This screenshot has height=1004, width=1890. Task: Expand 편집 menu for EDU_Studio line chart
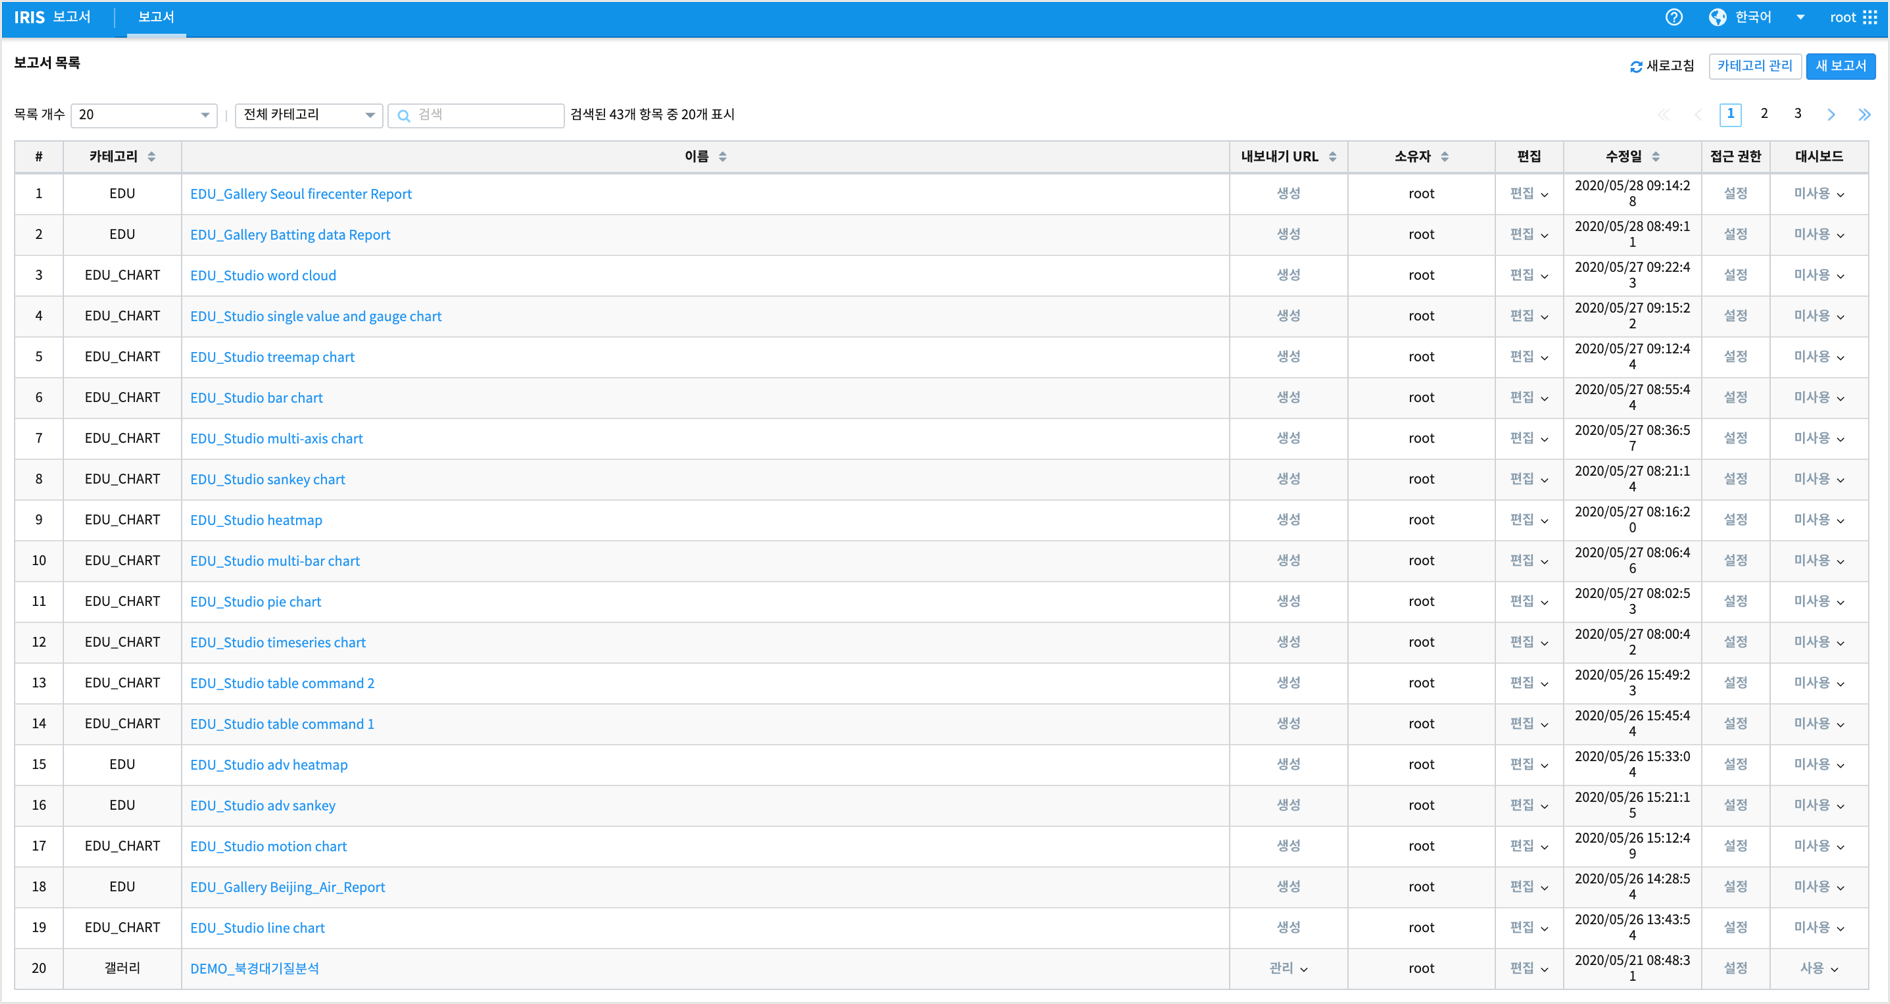coord(1529,928)
